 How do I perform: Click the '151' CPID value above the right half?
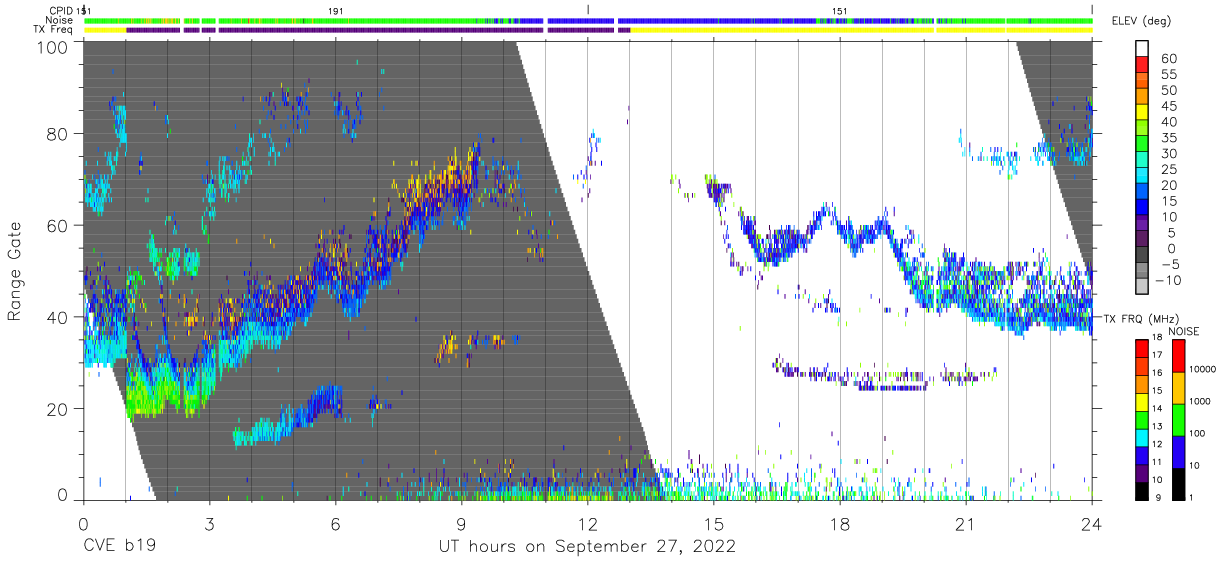[x=840, y=10]
